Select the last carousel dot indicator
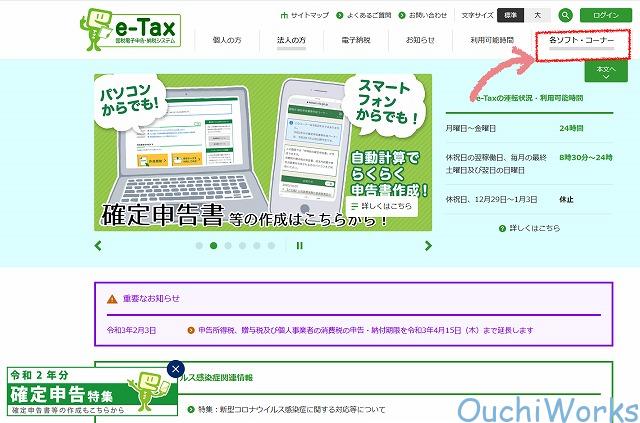Screen dimensions: 640x423 pyautogui.click(x=270, y=245)
